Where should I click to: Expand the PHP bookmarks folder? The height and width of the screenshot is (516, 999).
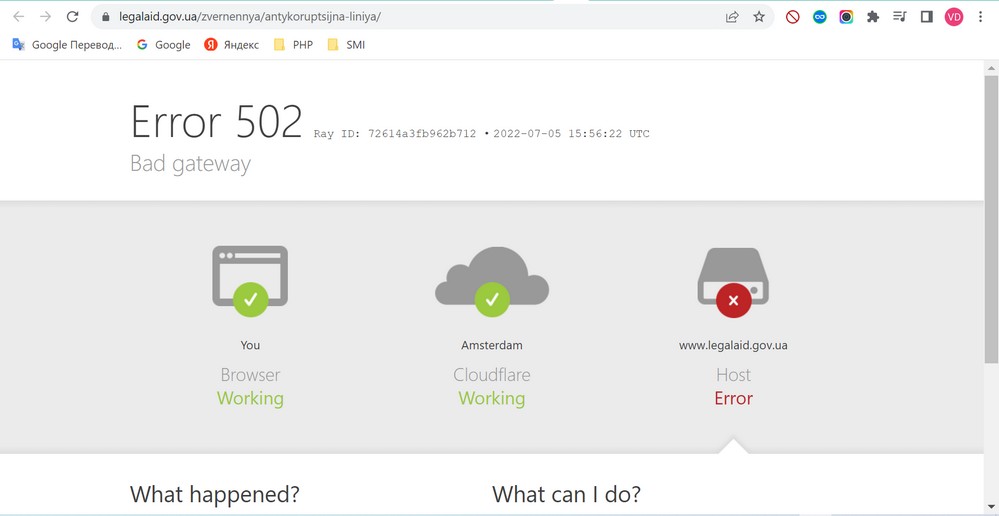pyautogui.click(x=294, y=45)
